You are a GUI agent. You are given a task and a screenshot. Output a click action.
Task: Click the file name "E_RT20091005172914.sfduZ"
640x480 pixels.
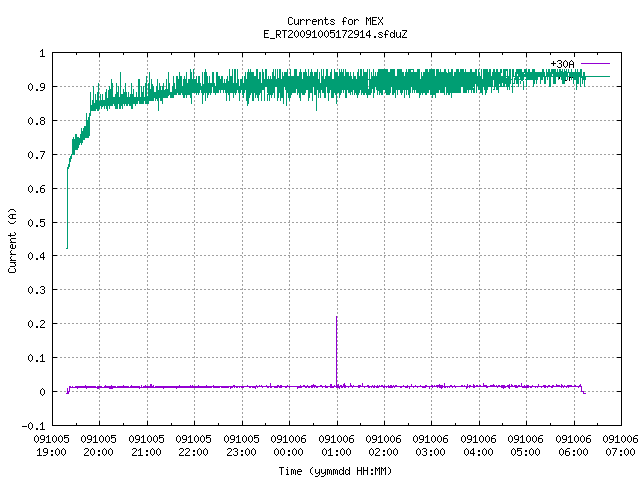[x=335, y=34]
